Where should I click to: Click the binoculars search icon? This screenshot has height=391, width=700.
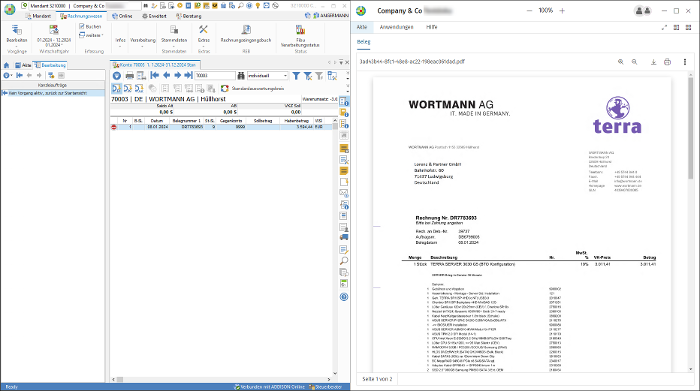(x=241, y=76)
